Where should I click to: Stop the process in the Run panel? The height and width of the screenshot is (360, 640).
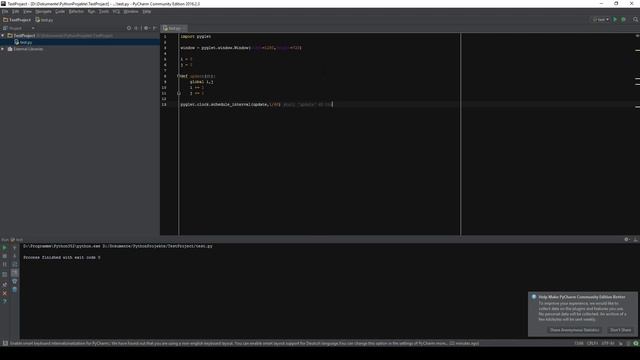tap(4, 256)
